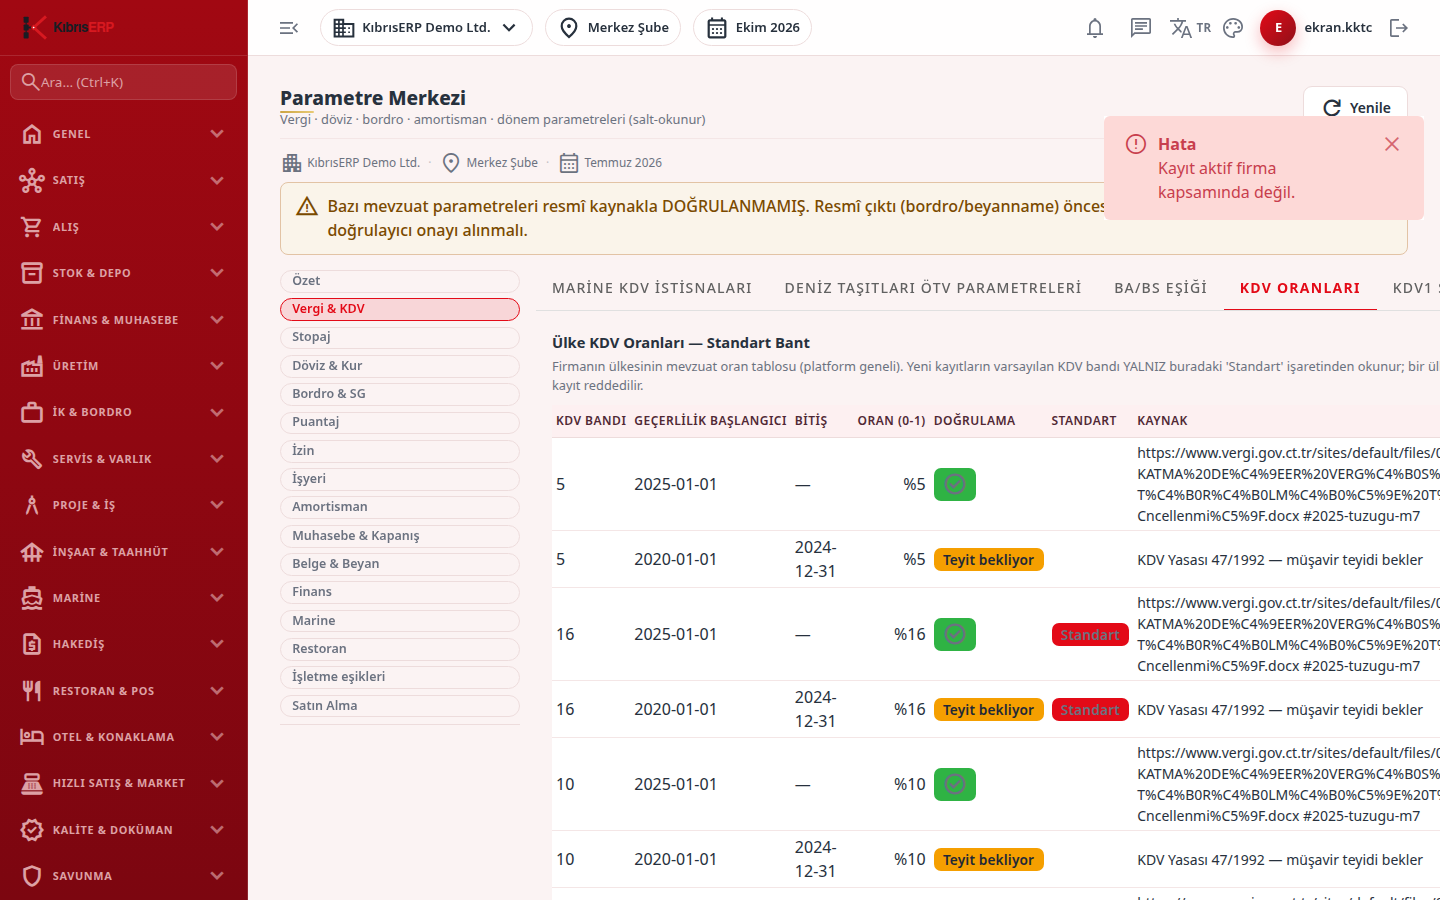The image size is (1440, 900).
Task: Click Standart badge in 16 2025-01-01 row
Action: pyautogui.click(x=1090, y=635)
